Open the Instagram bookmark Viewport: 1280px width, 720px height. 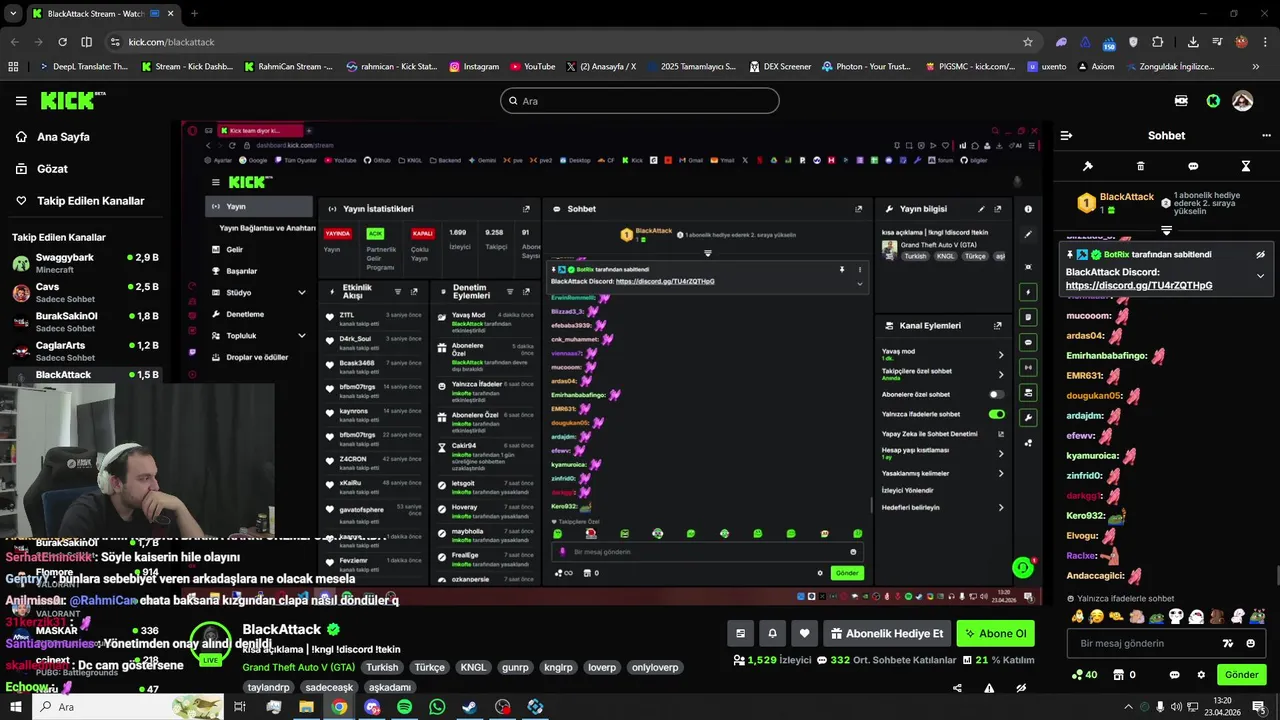coord(474,67)
